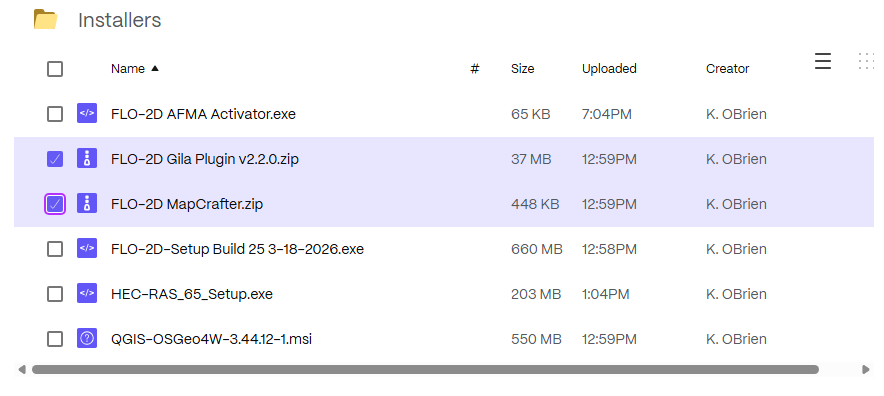Click 12:59PM in the QGIS row
This screenshot has height=396, width=884.
point(609,339)
